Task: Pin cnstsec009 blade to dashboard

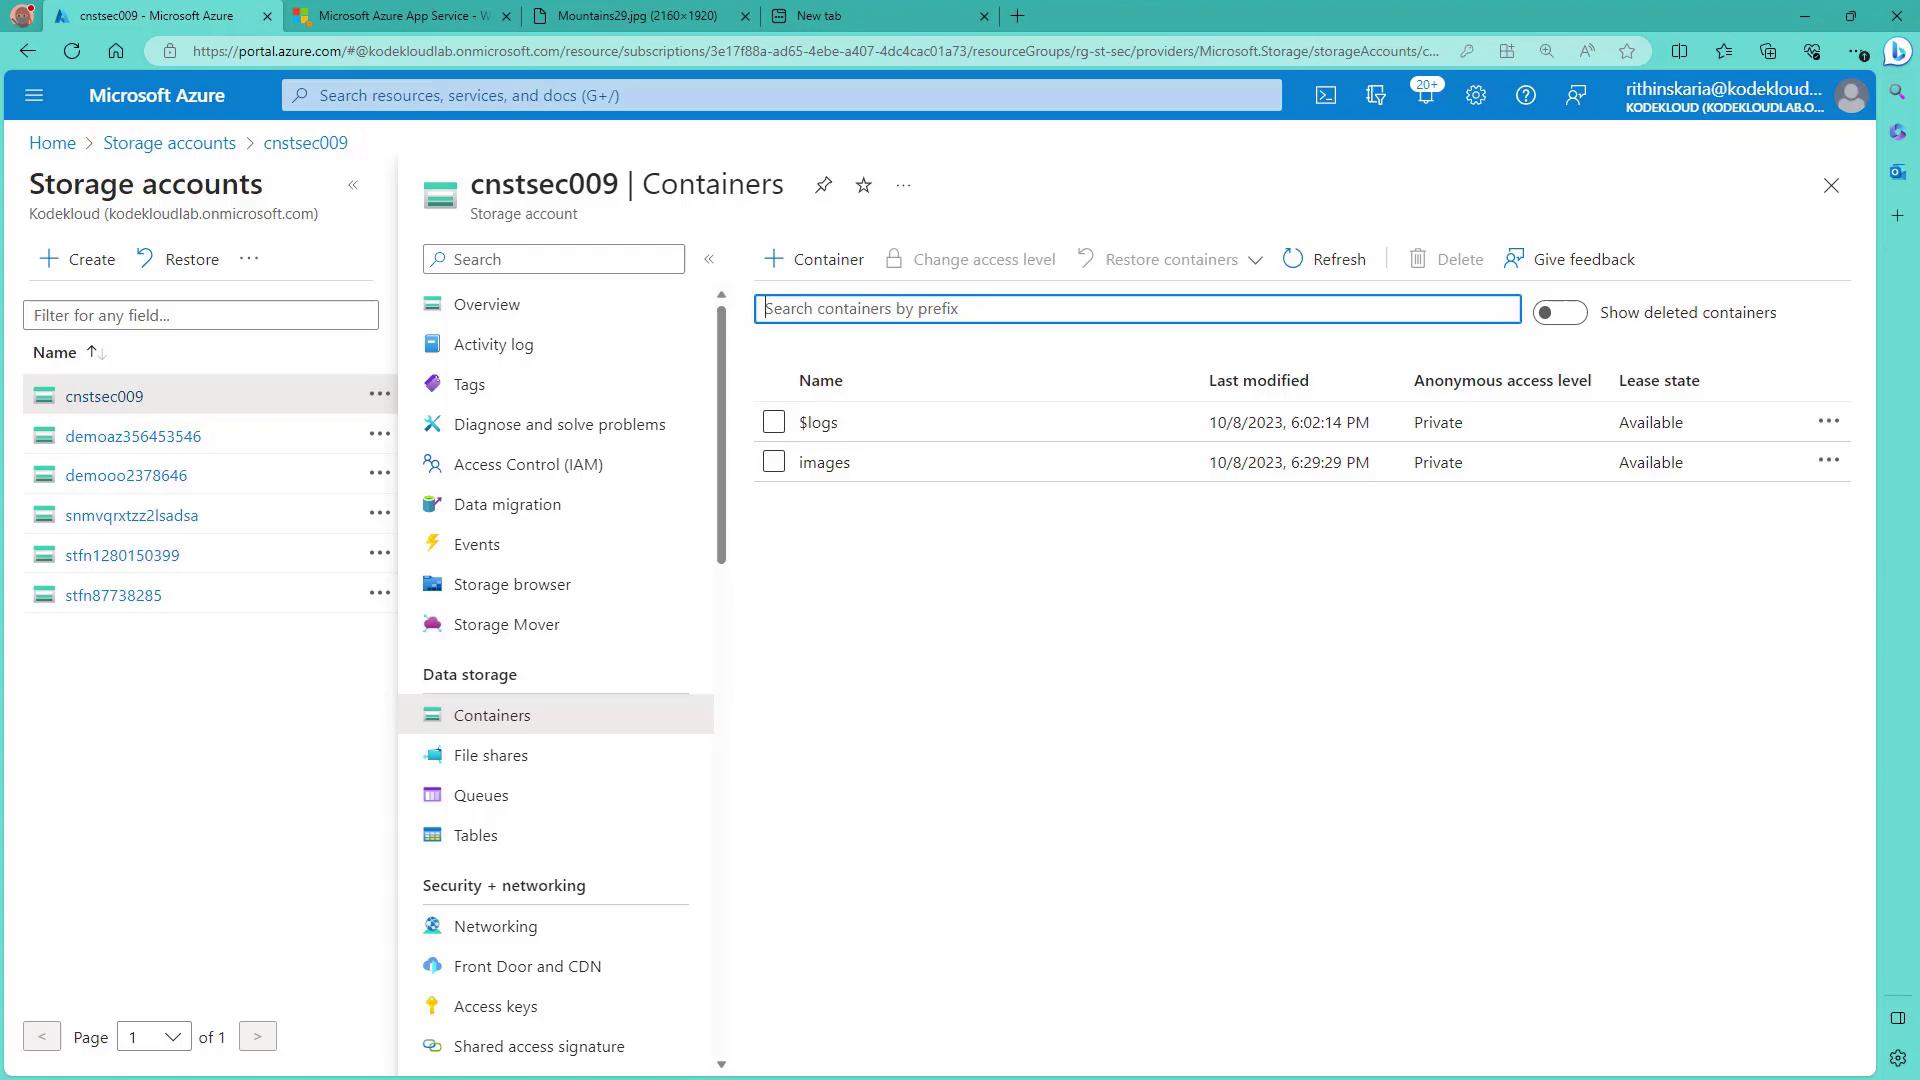Action: 823,185
